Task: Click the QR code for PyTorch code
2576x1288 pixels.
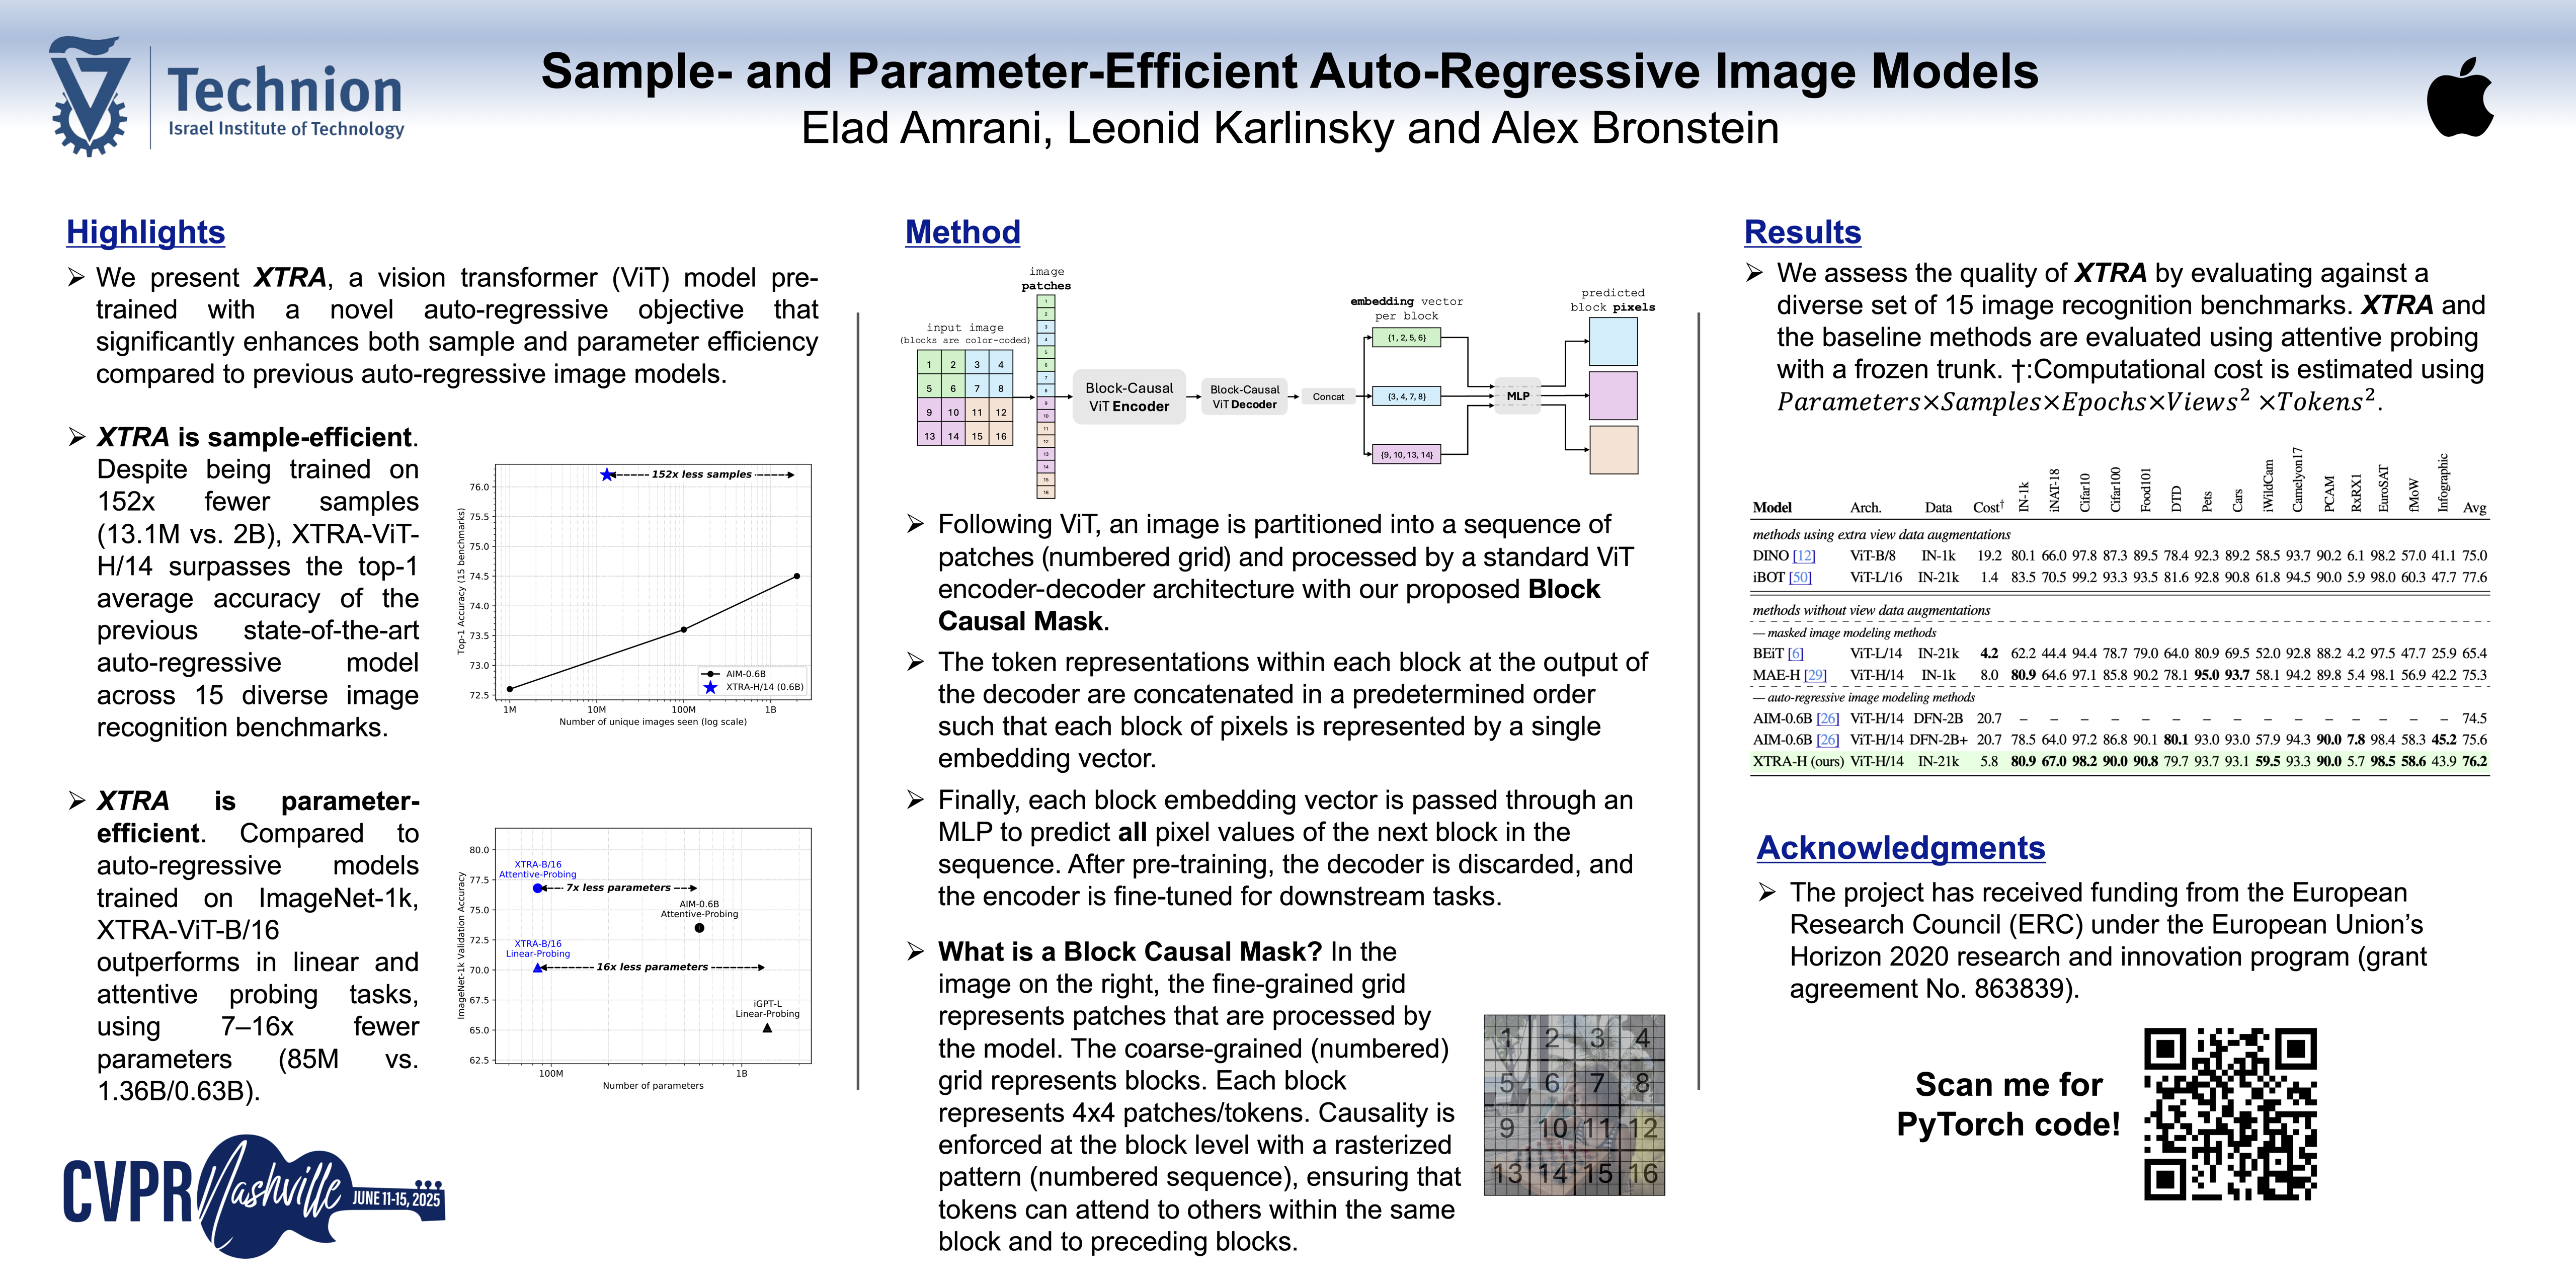Action: [2230, 1113]
